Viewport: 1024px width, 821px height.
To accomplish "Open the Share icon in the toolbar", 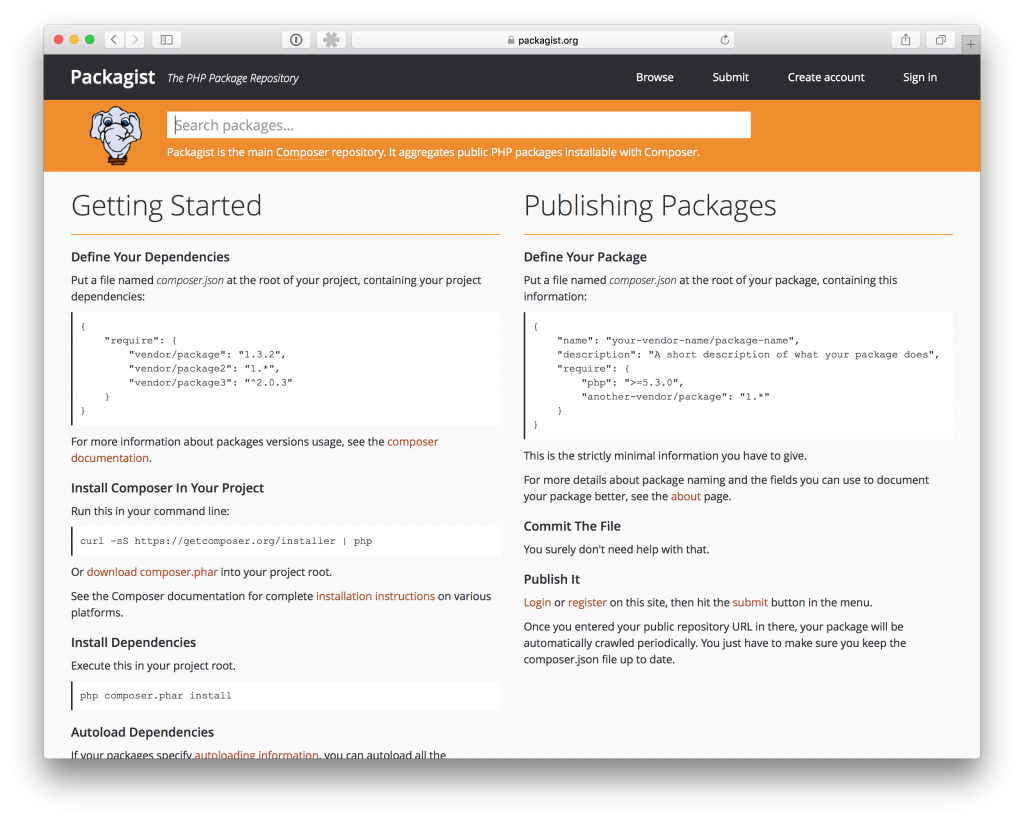I will click(905, 40).
